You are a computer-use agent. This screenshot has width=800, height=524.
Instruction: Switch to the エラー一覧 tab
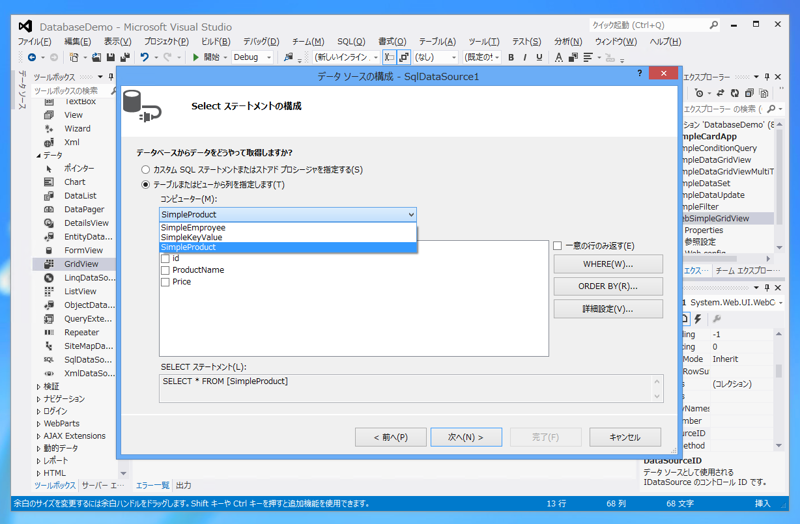pos(152,485)
